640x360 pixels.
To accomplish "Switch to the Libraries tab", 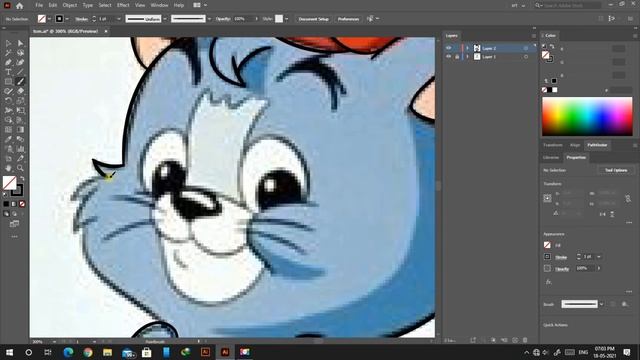I will [551, 158].
